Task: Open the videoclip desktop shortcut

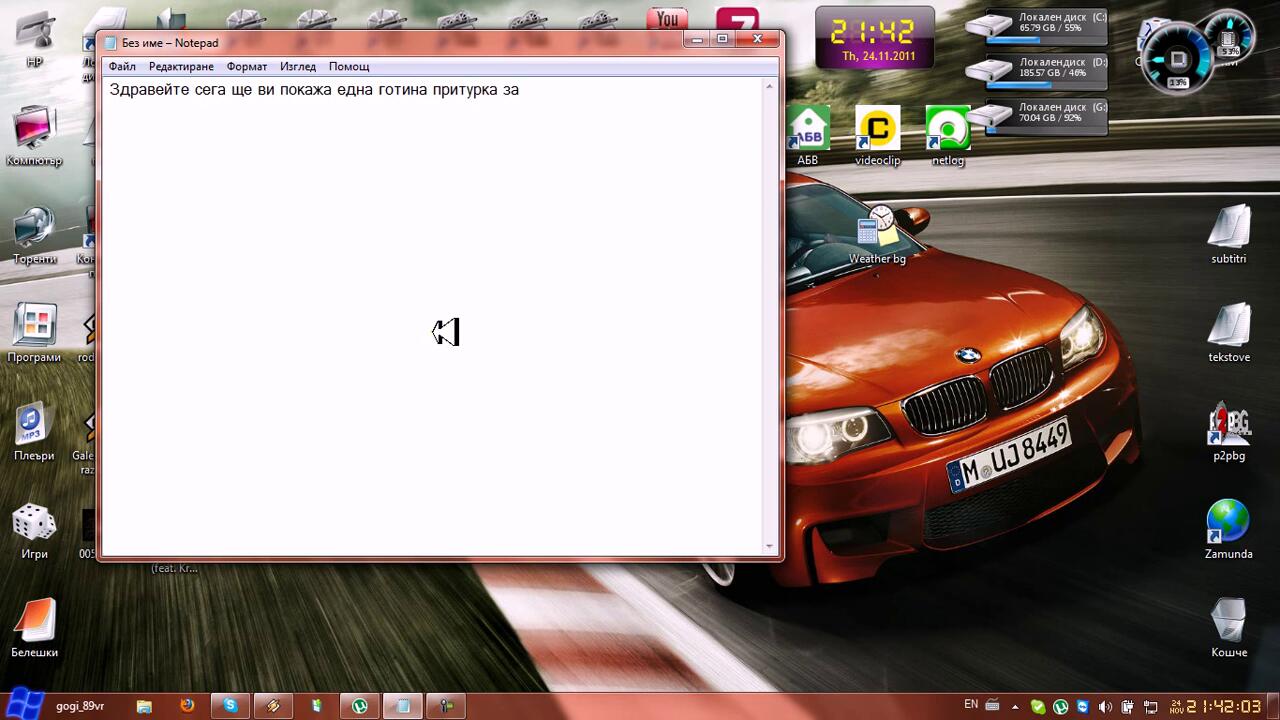Action: tap(877, 130)
